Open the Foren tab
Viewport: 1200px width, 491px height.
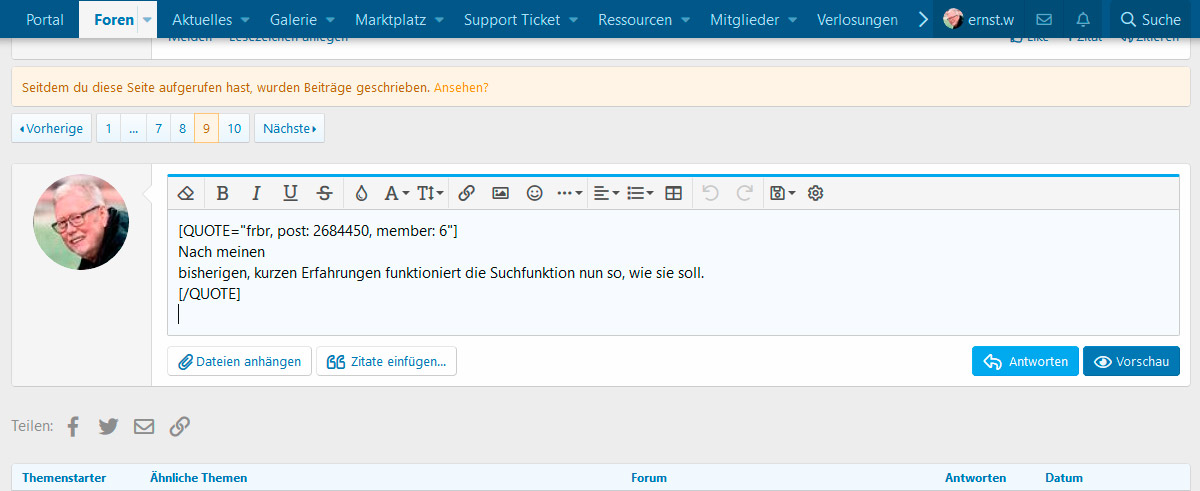(113, 19)
